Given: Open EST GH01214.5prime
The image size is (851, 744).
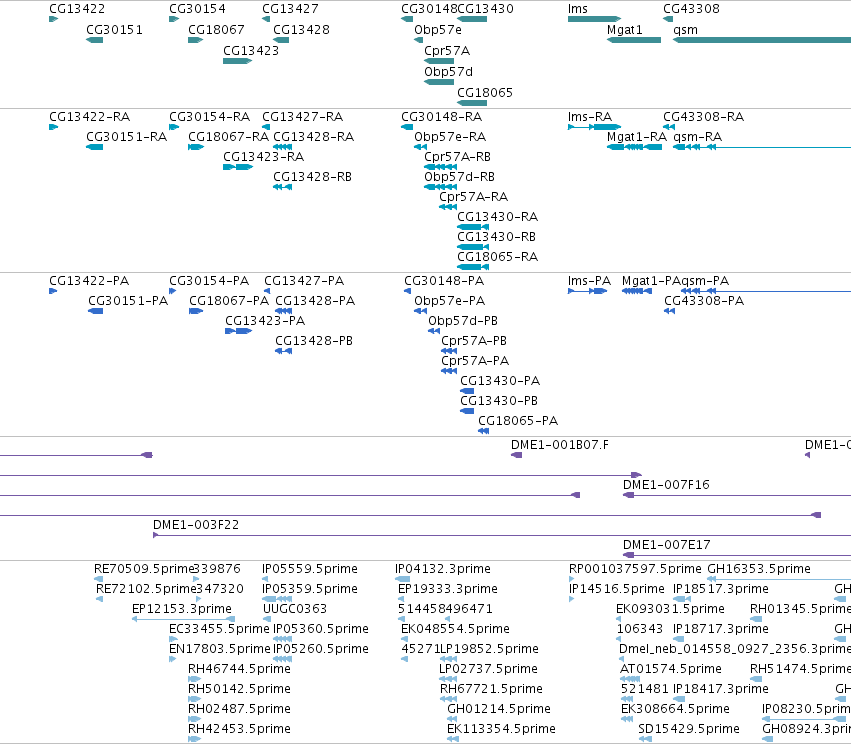Looking at the screenshot, I should click(499, 709).
